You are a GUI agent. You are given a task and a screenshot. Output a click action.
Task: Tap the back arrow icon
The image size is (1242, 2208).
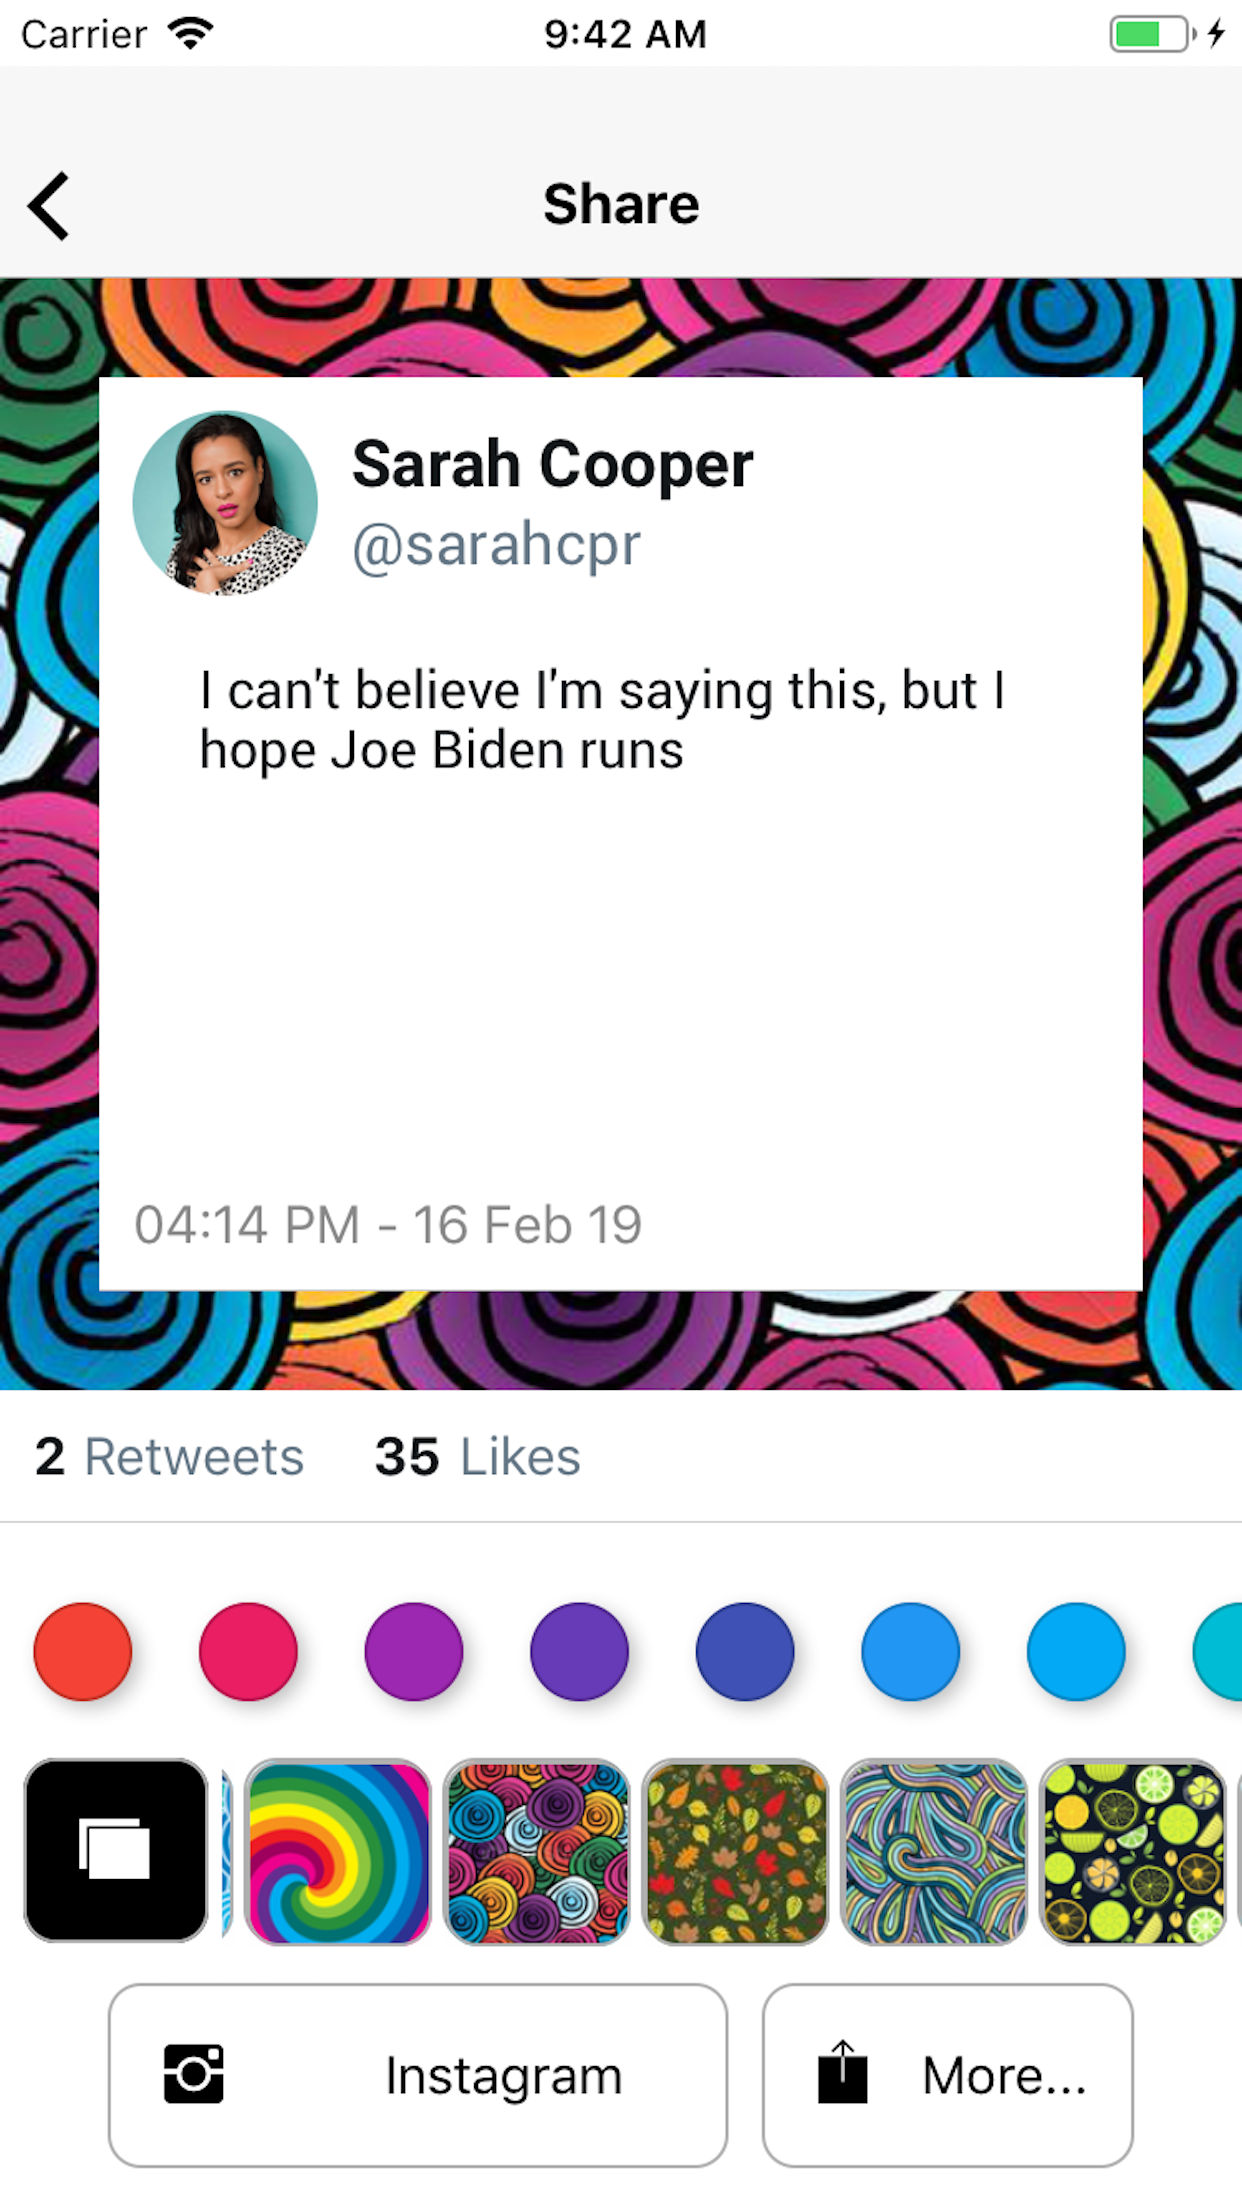(x=50, y=206)
